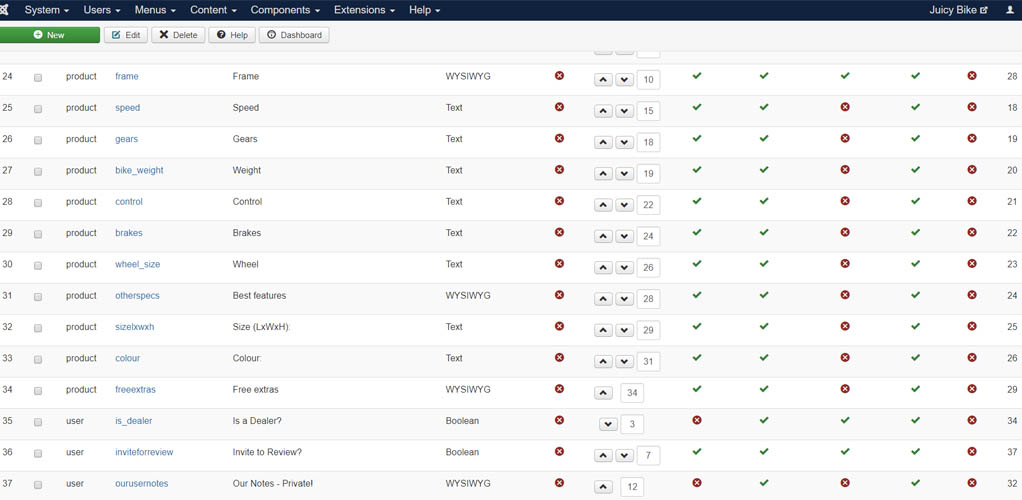Toggle third-column green check in inviteforreview row
This screenshot has height=500, width=1022.
point(845,451)
